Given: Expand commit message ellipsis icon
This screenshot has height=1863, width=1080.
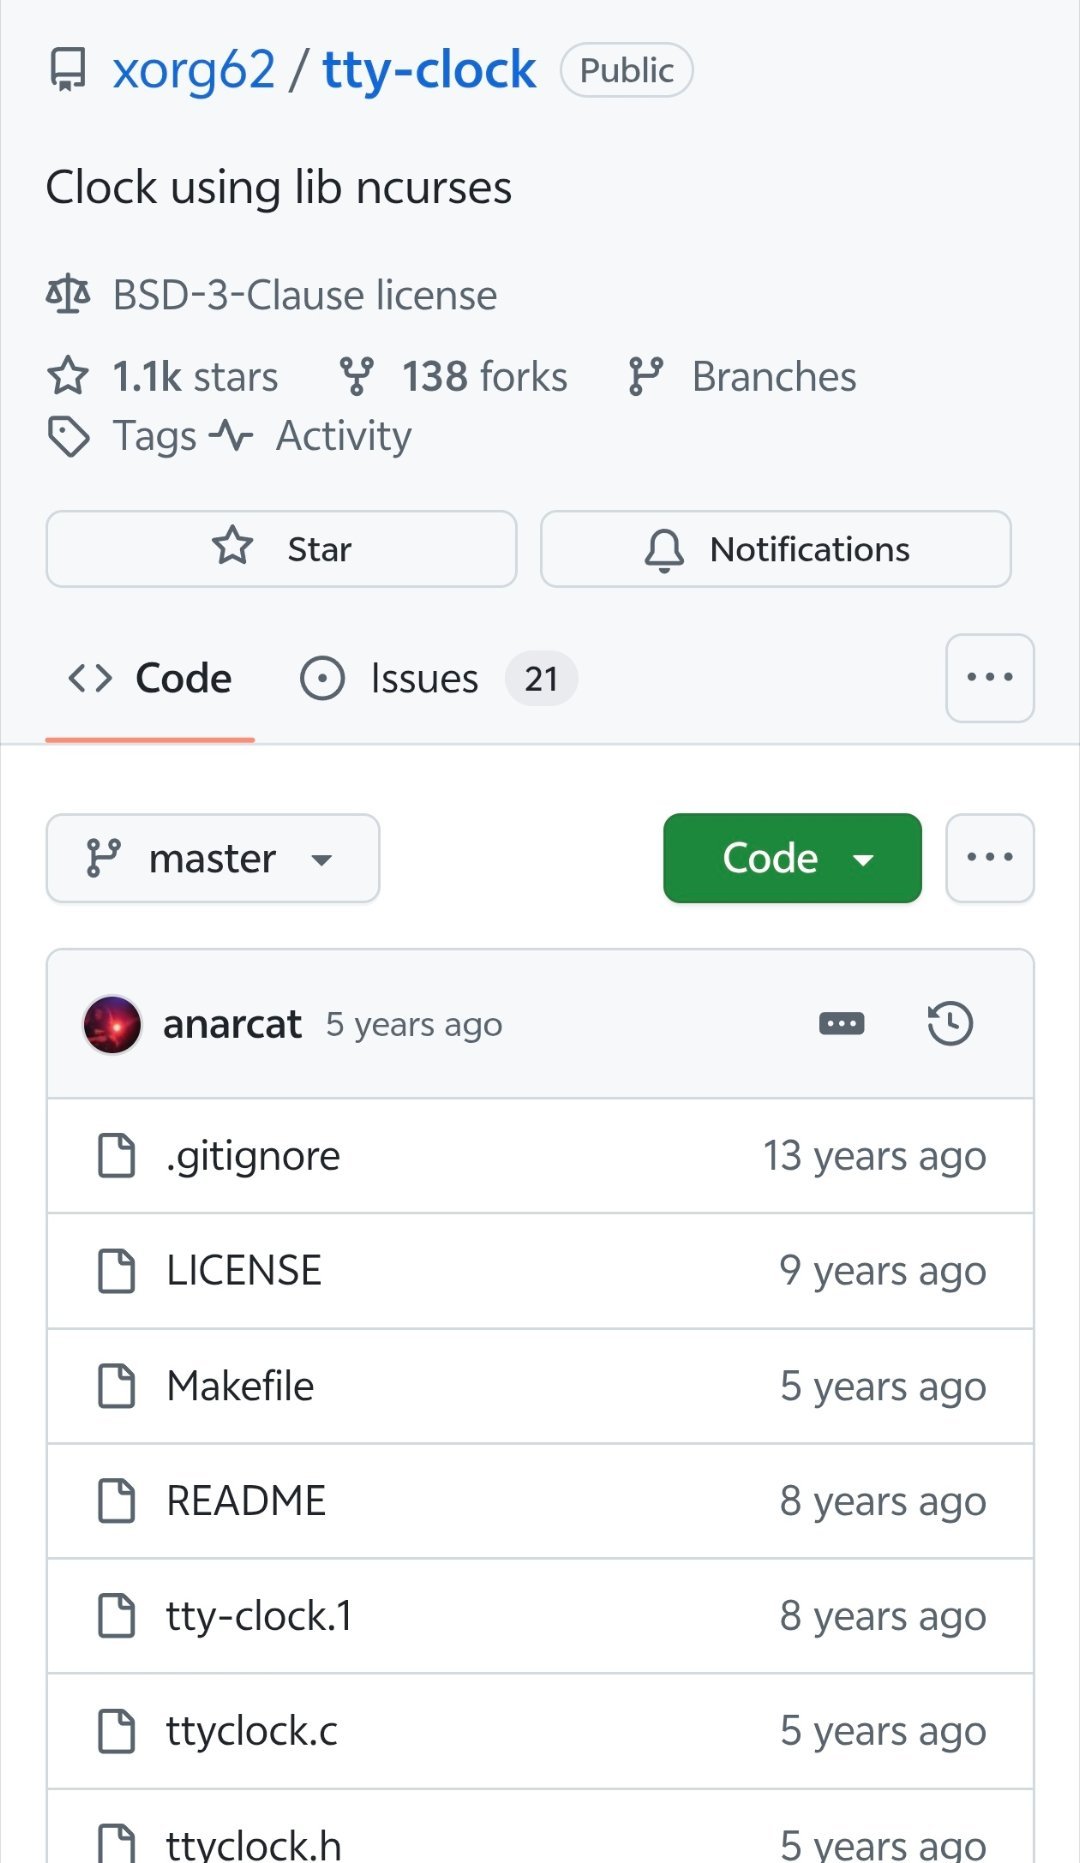Looking at the screenshot, I should point(841,1023).
